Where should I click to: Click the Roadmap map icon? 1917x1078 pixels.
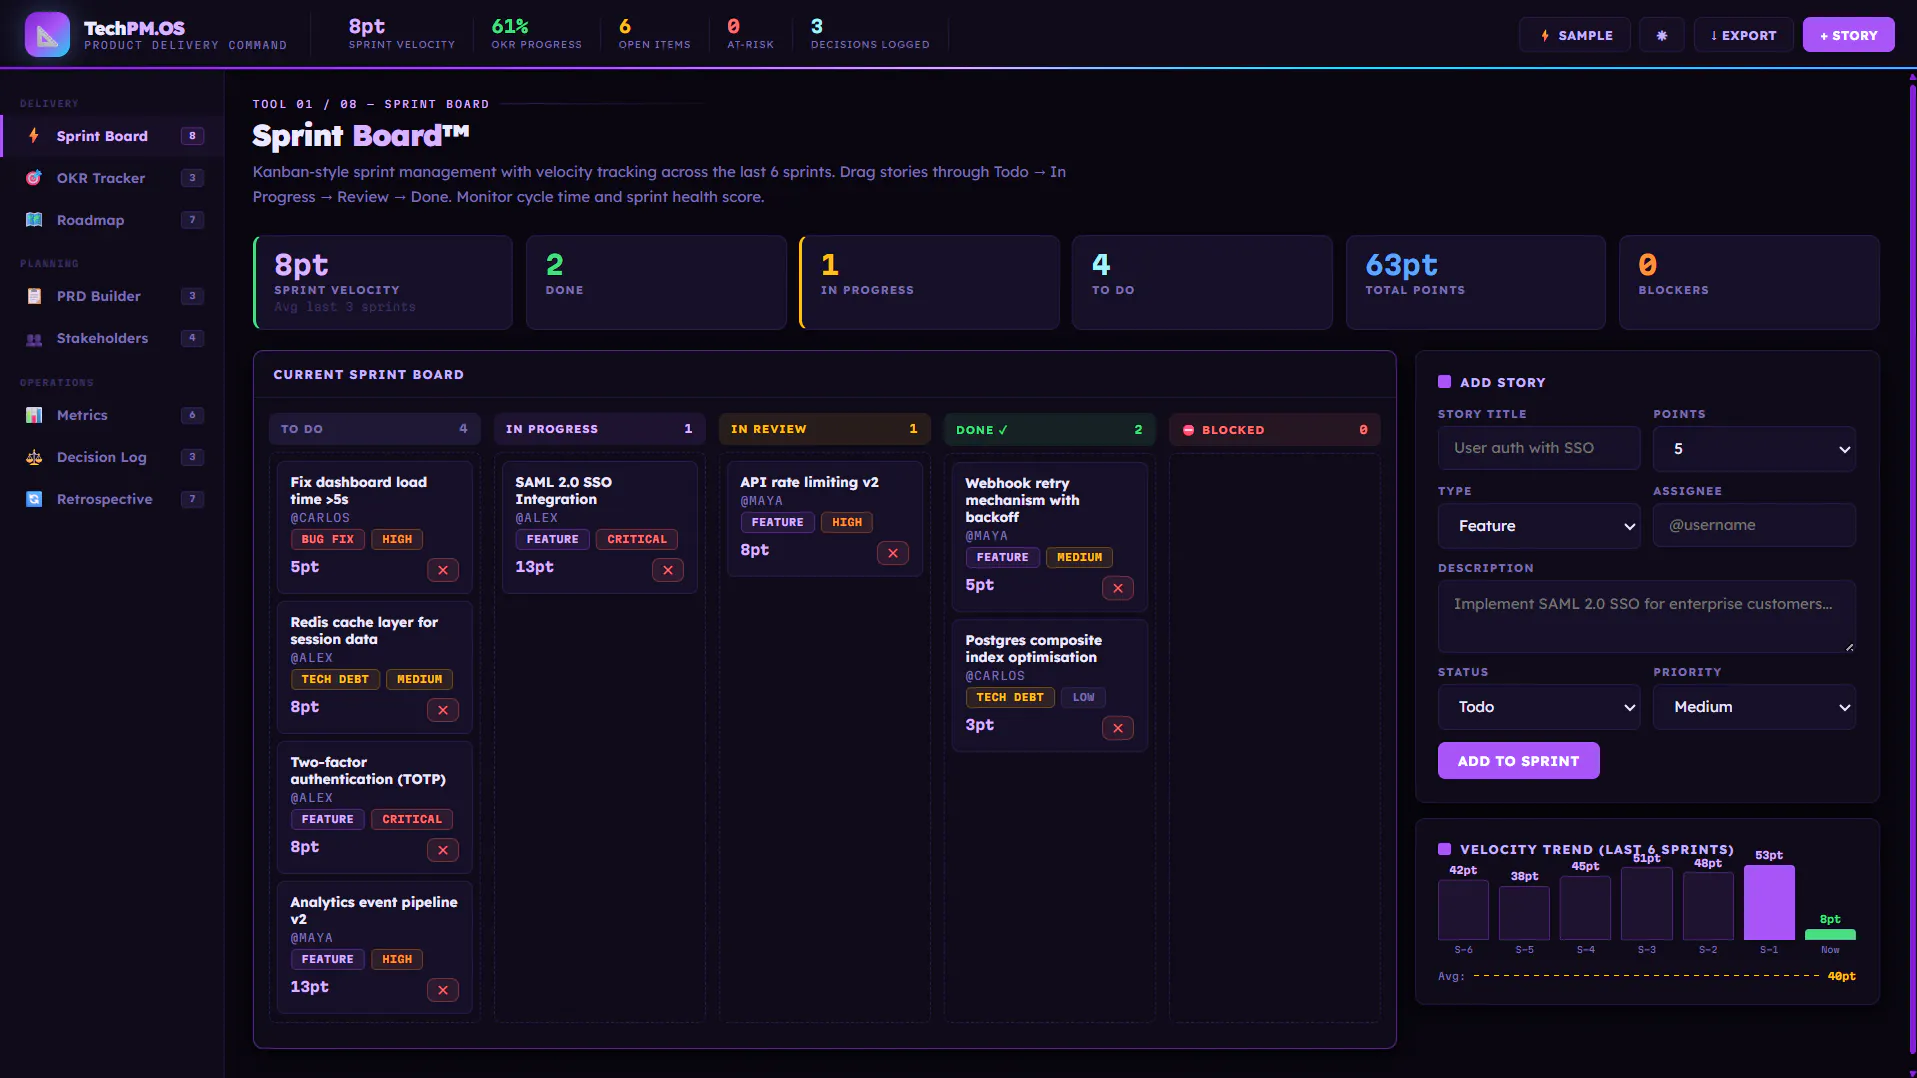point(34,220)
